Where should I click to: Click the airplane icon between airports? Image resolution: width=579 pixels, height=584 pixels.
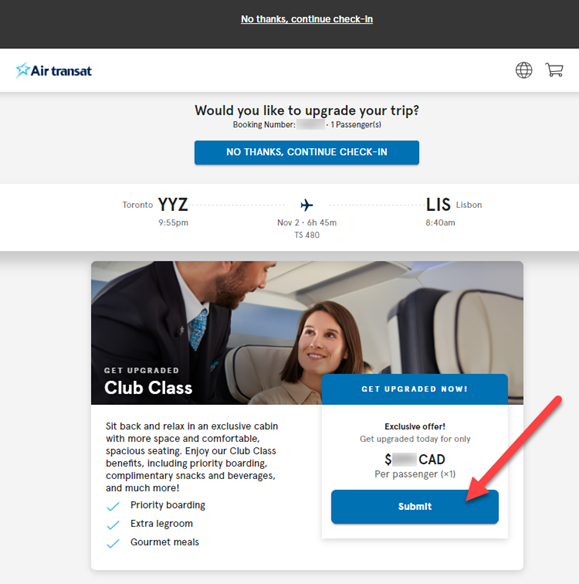coord(306,205)
